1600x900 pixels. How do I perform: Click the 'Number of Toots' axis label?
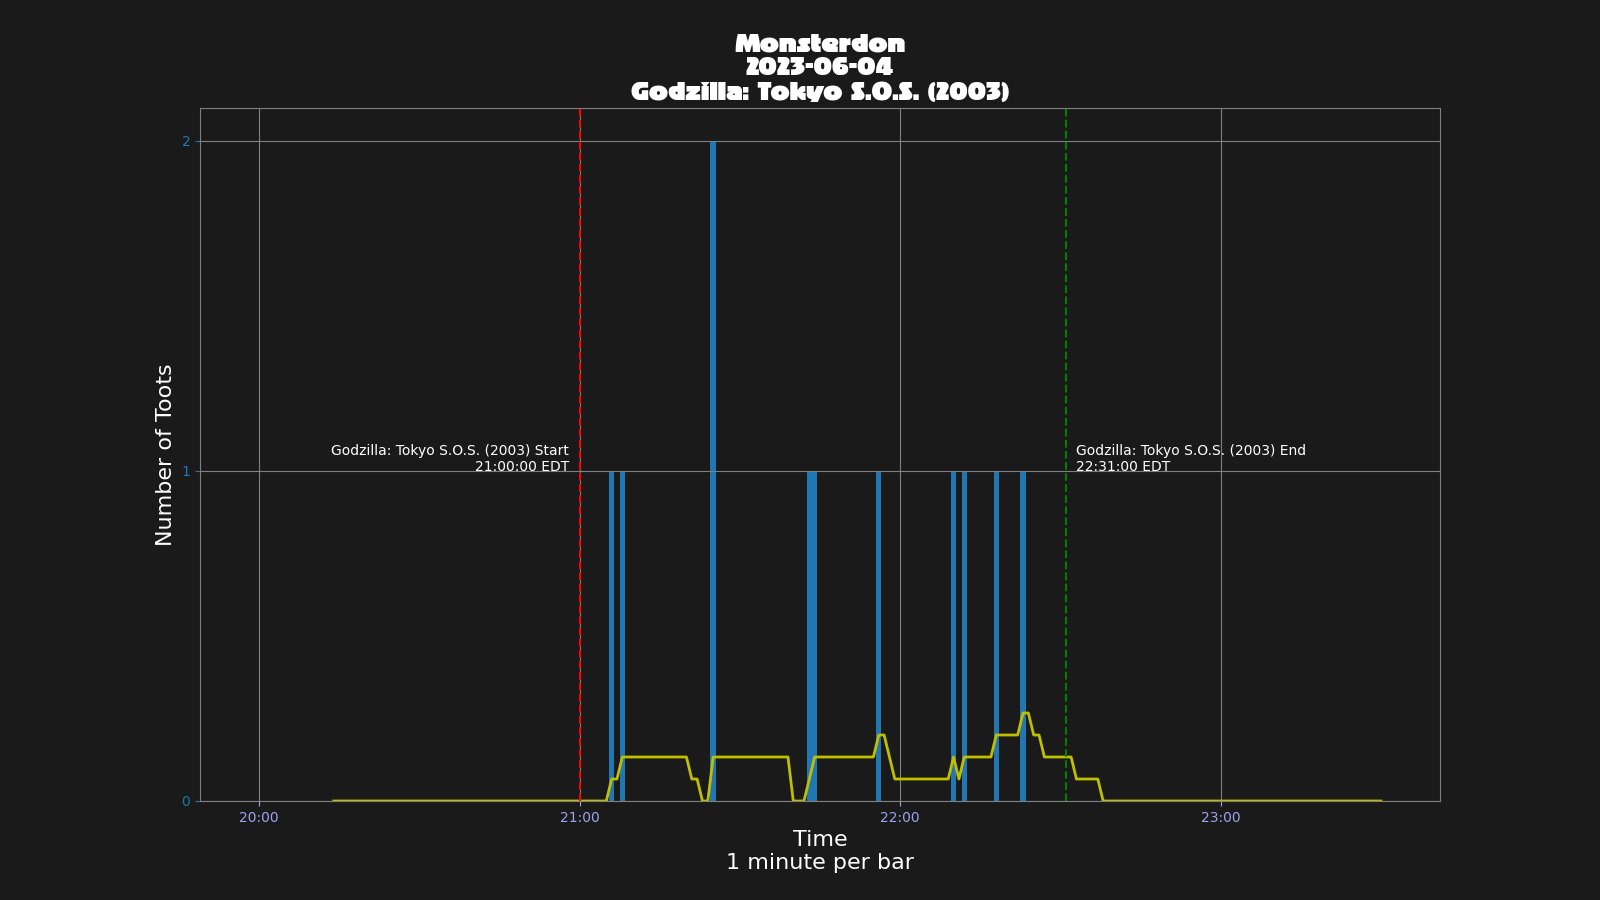coord(165,455)
